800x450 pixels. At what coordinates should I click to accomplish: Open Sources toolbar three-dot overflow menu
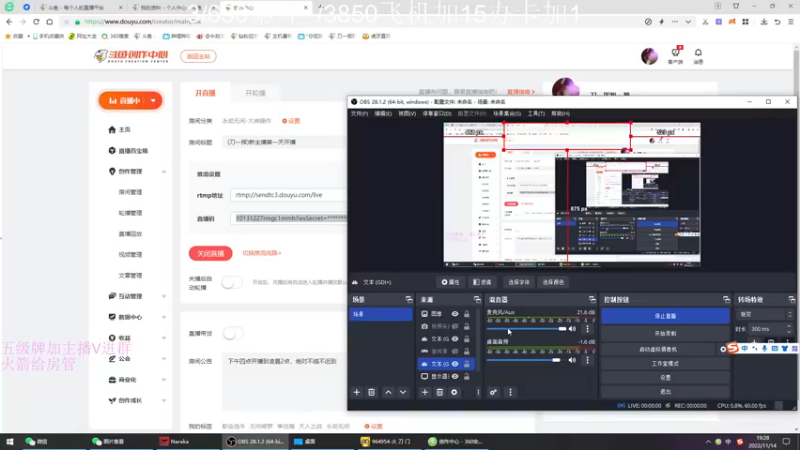pyautogui.click(x=478, y=392)
